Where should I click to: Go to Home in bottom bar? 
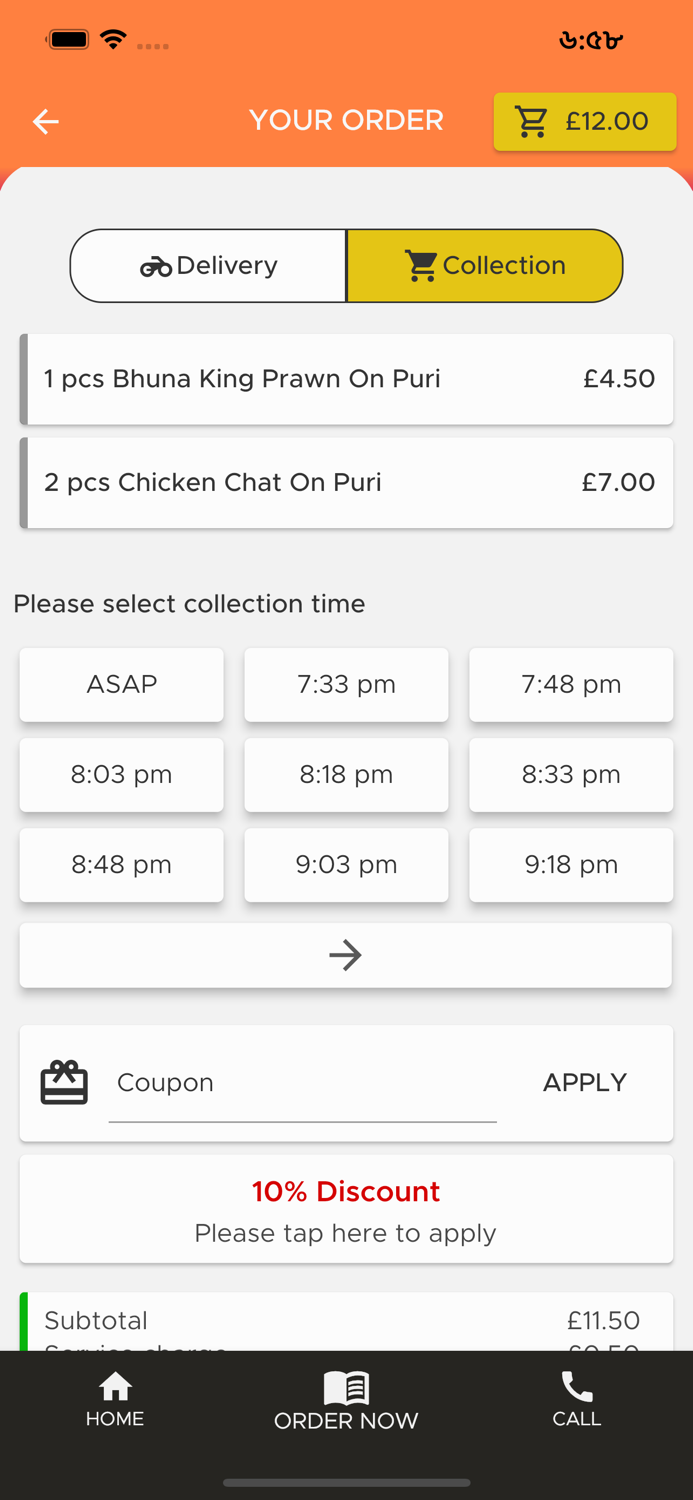[115, 1398]
